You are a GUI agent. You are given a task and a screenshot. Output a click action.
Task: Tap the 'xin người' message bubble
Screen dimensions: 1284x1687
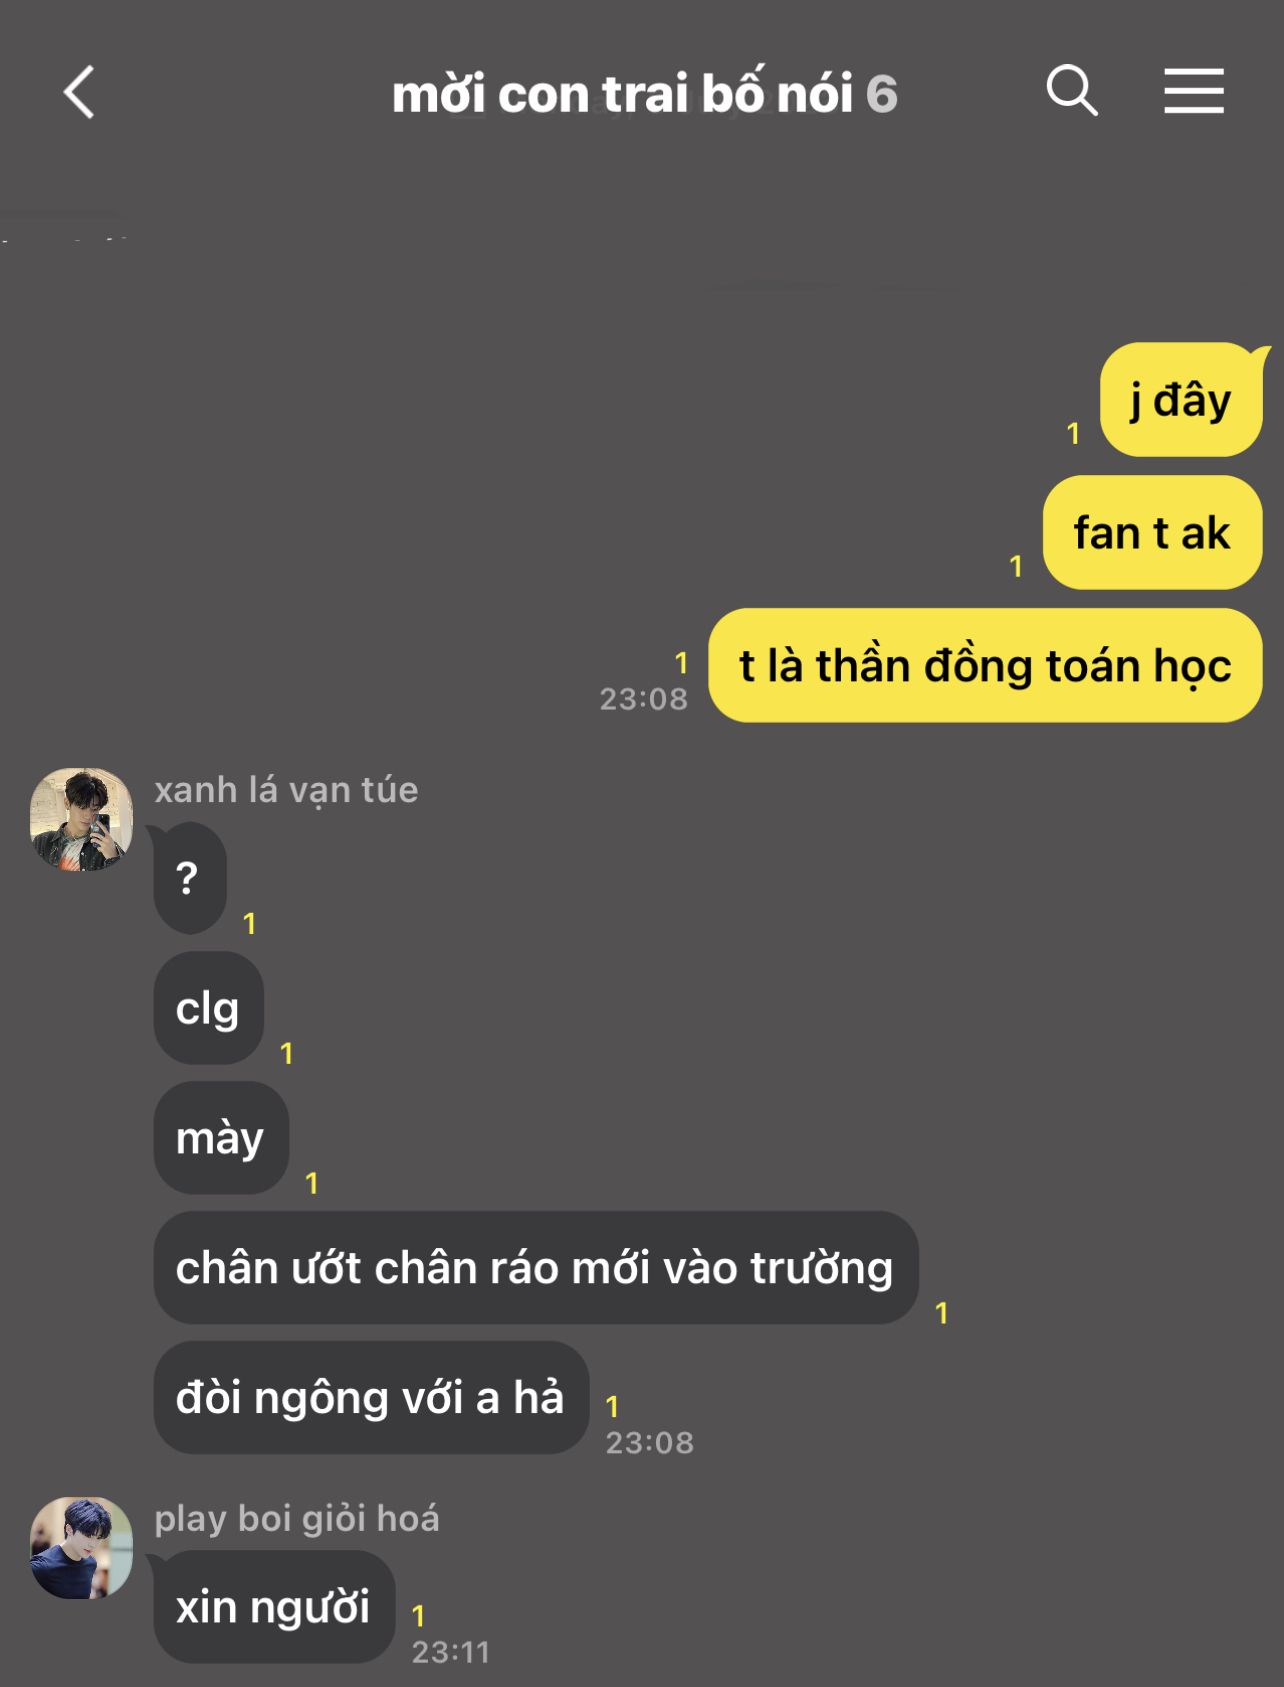pos(274,1607)
